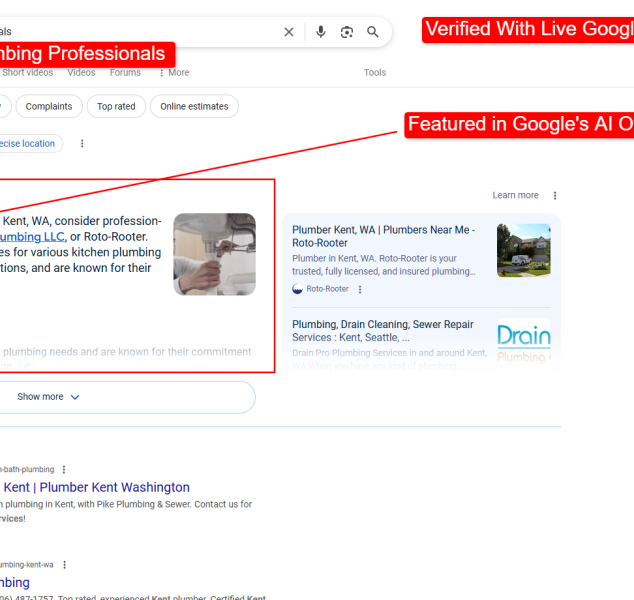634x600 pixels.
Task: Click the magnifying glass search icon
Action: (372, 32)
